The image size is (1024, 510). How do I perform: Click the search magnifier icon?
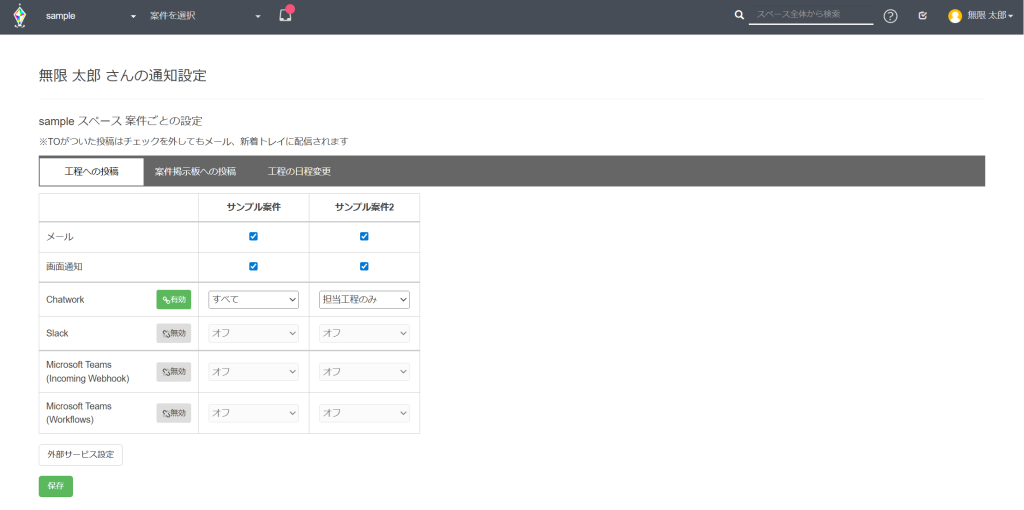(x=739, y=16)
